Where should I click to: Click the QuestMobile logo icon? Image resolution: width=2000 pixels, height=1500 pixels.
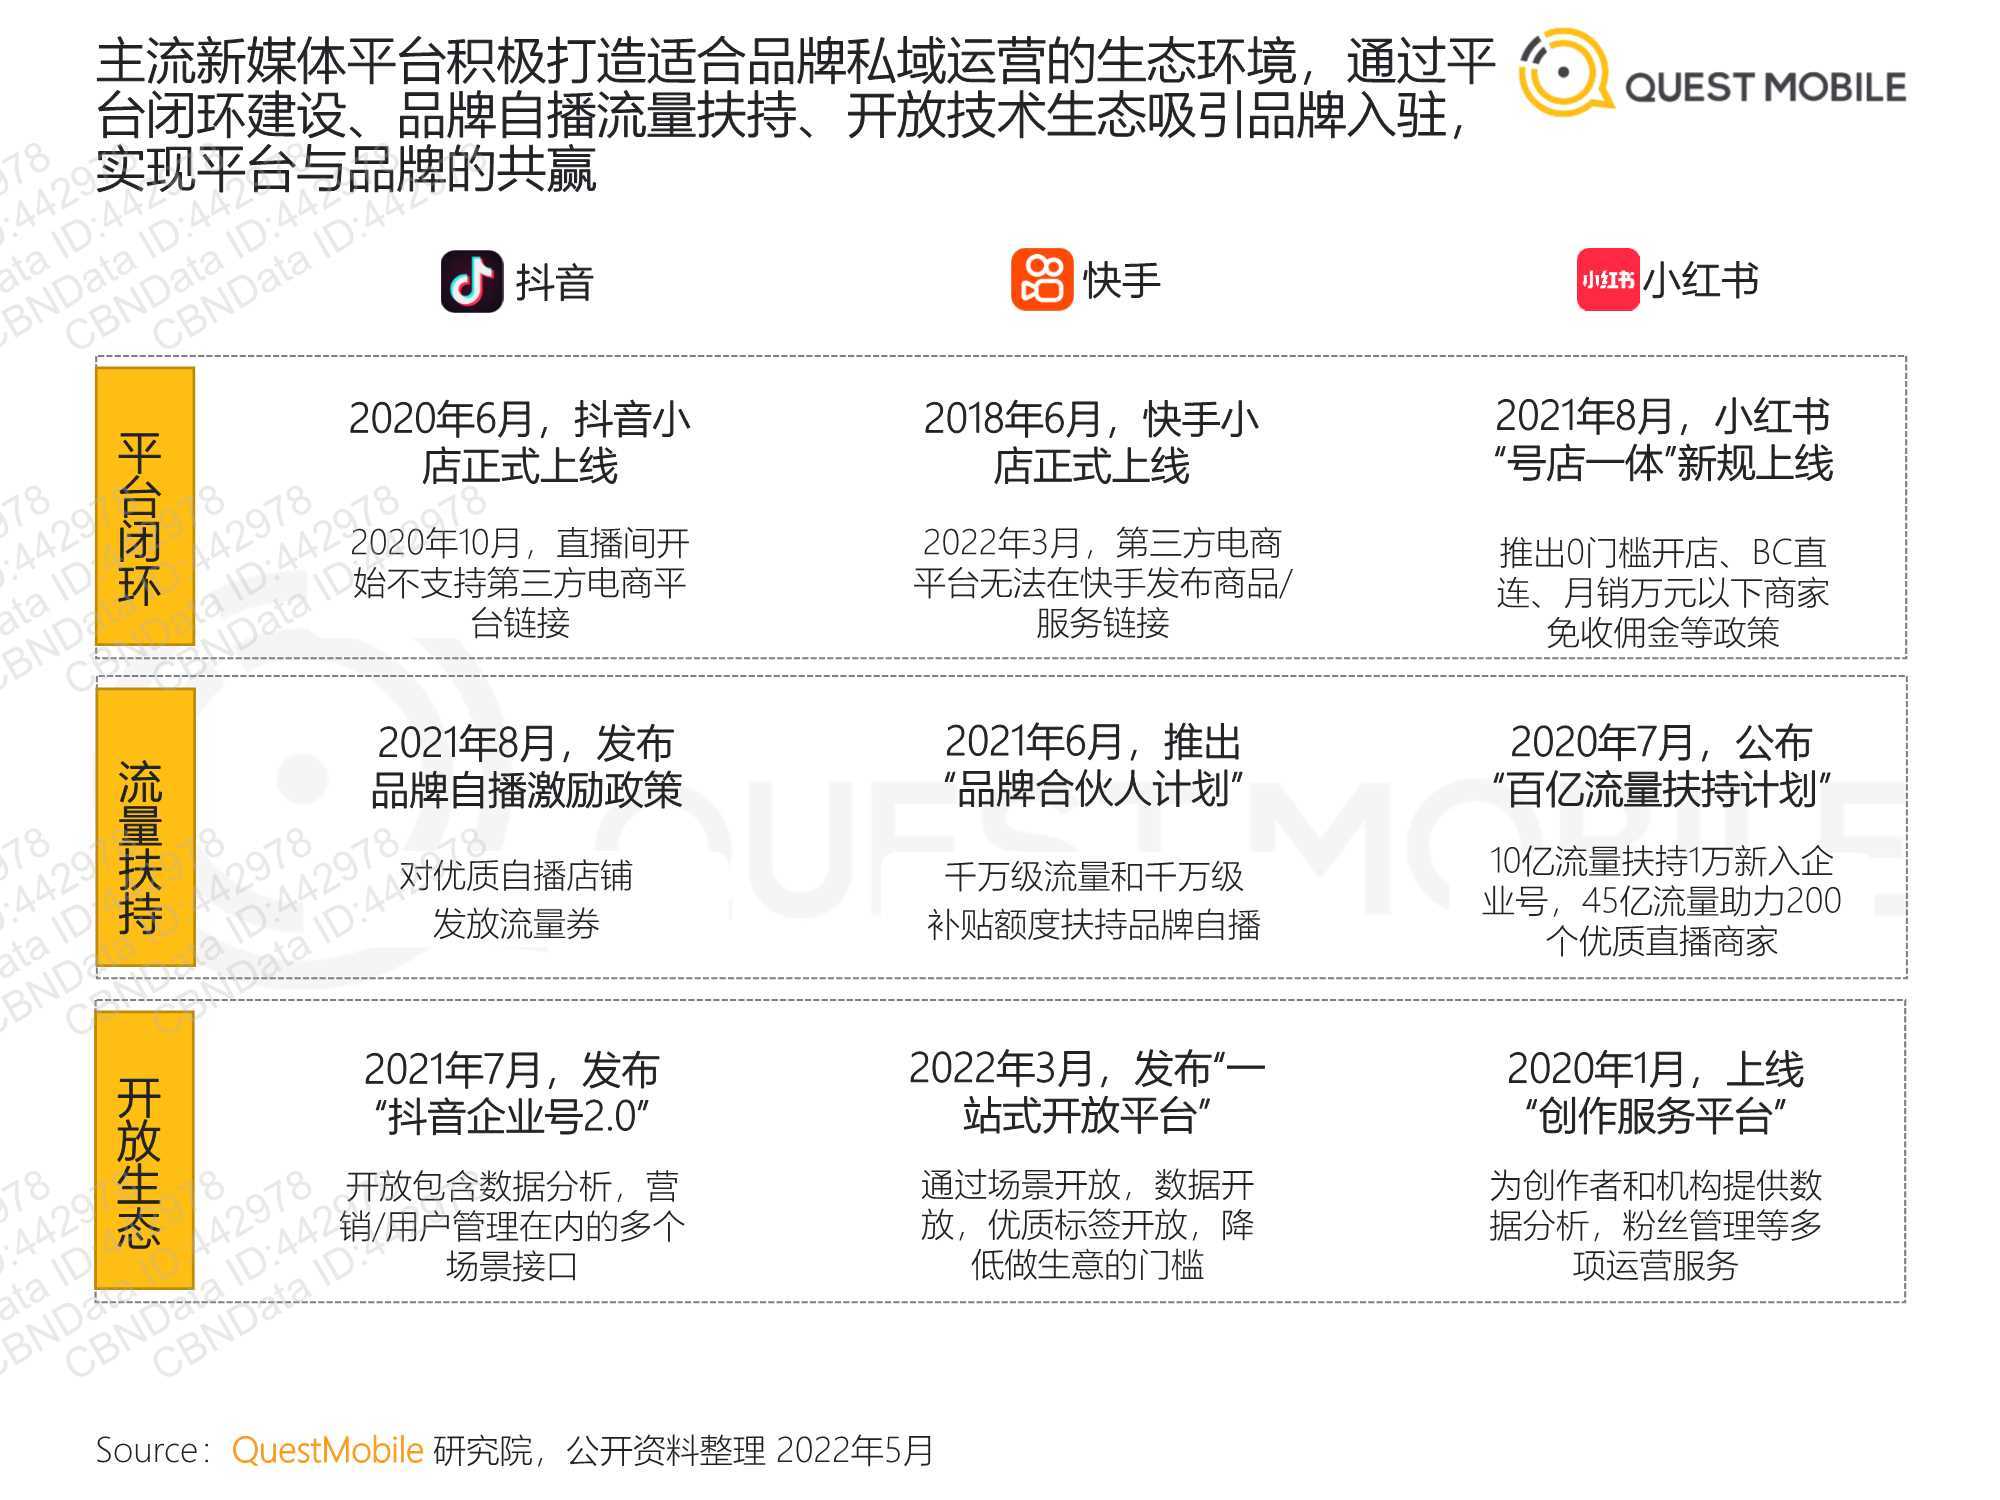click(x=1565, y=72)
